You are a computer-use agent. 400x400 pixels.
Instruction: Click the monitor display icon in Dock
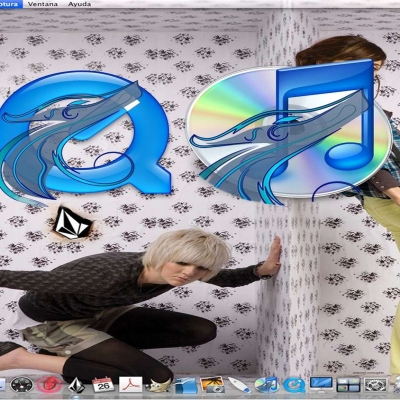click(x=321, y=385)
